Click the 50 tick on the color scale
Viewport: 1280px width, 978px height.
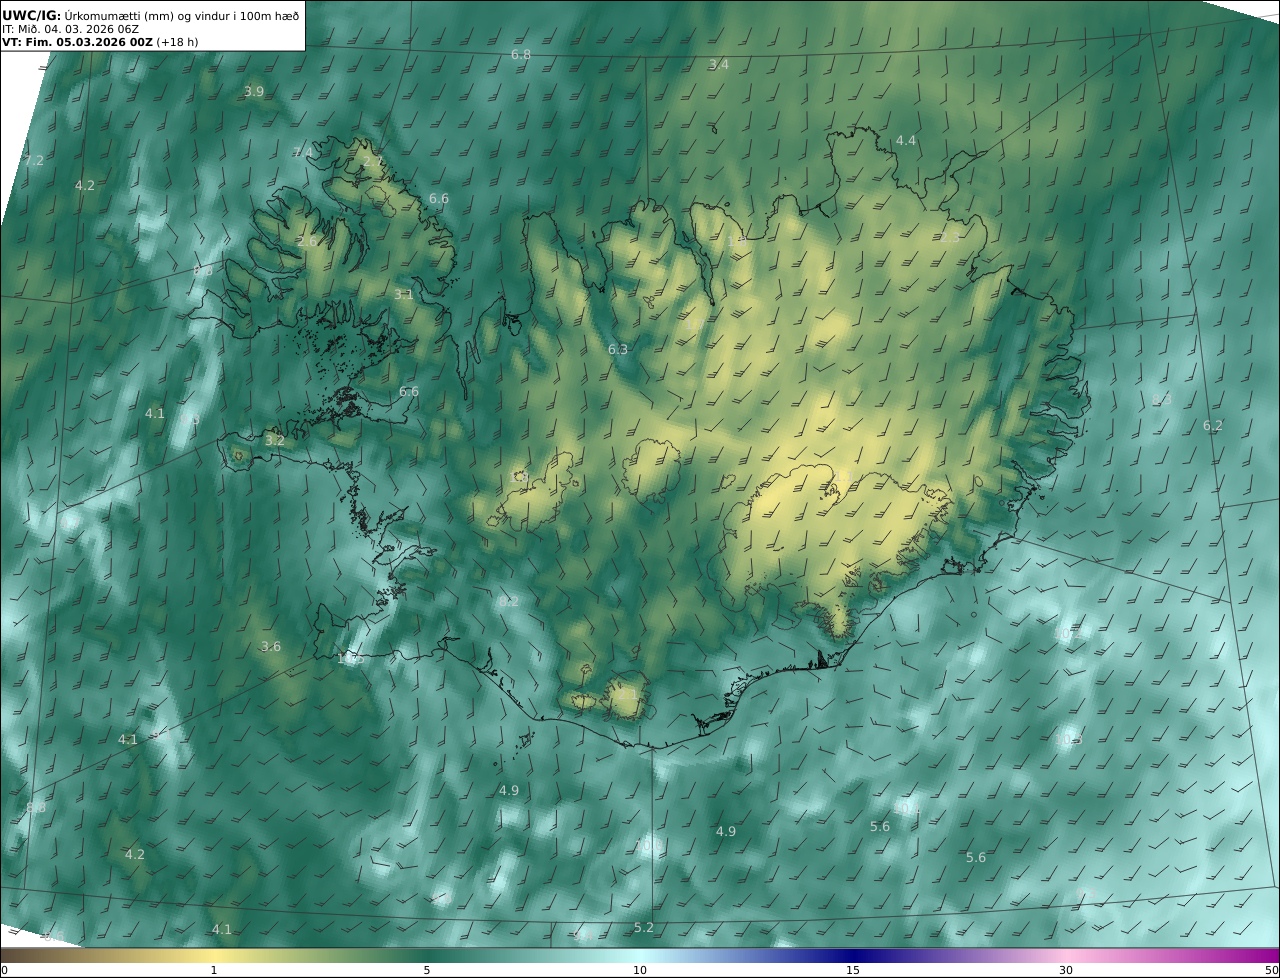(1271, 970)
